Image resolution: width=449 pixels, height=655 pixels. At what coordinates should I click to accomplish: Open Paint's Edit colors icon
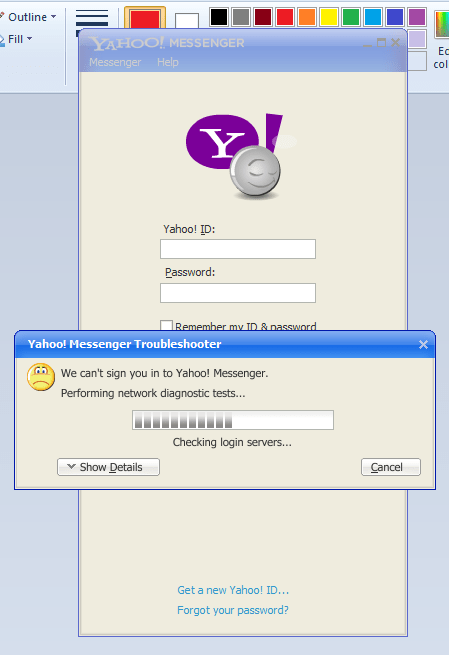(x=441, y=25)
